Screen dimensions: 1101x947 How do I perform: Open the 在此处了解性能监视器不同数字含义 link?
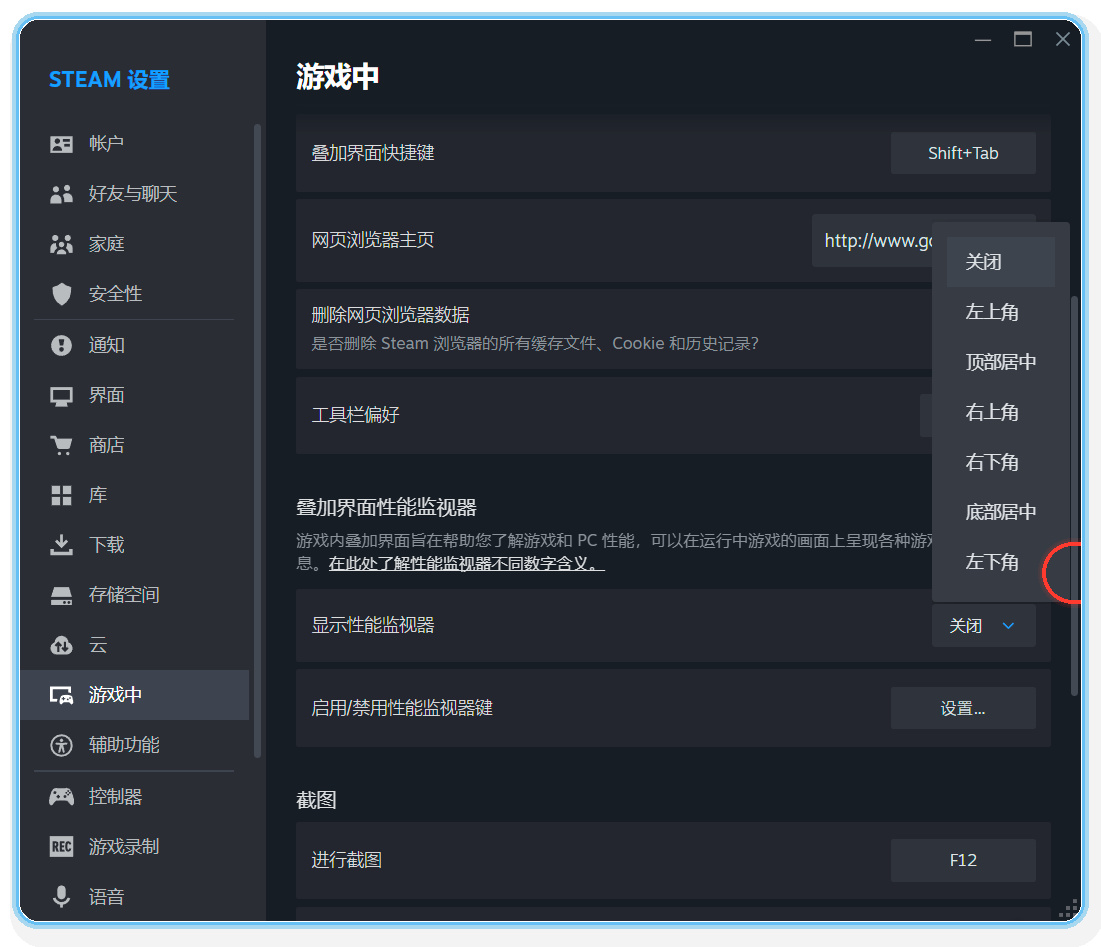click(x=466, y=564)
